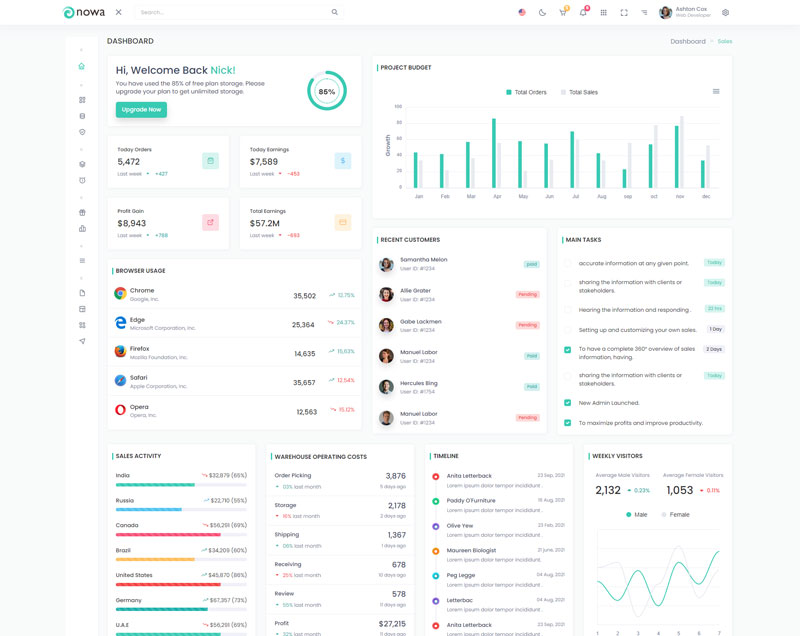Open the notifications bell
The width and height of the screenshot is (800, 636).
click(583, 13)
